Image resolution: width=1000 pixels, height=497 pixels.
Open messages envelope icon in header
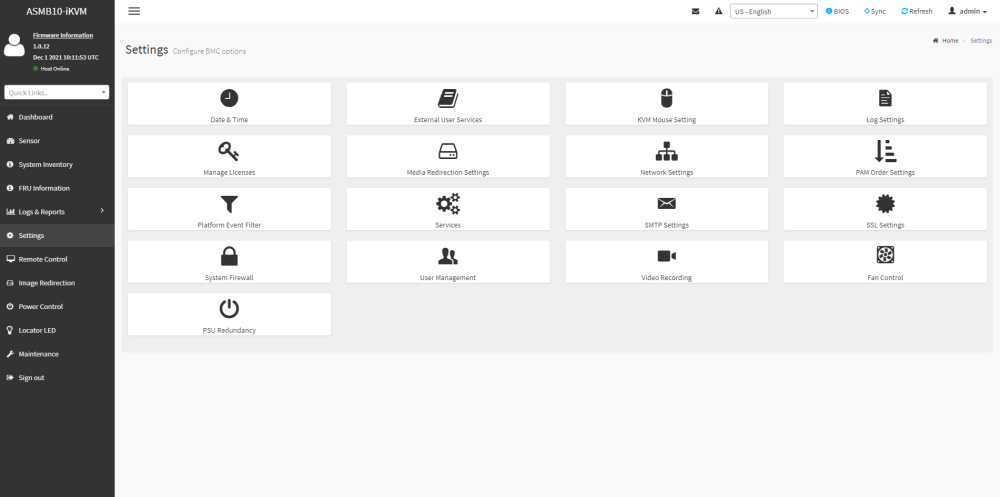[695, 11]
